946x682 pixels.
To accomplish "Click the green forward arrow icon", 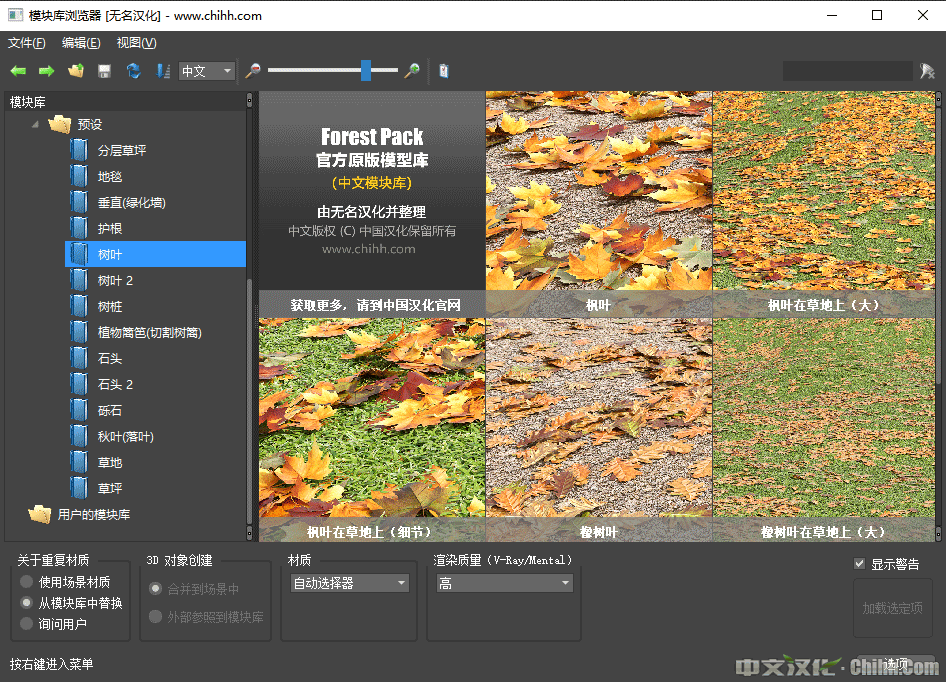I will [46, 71].
